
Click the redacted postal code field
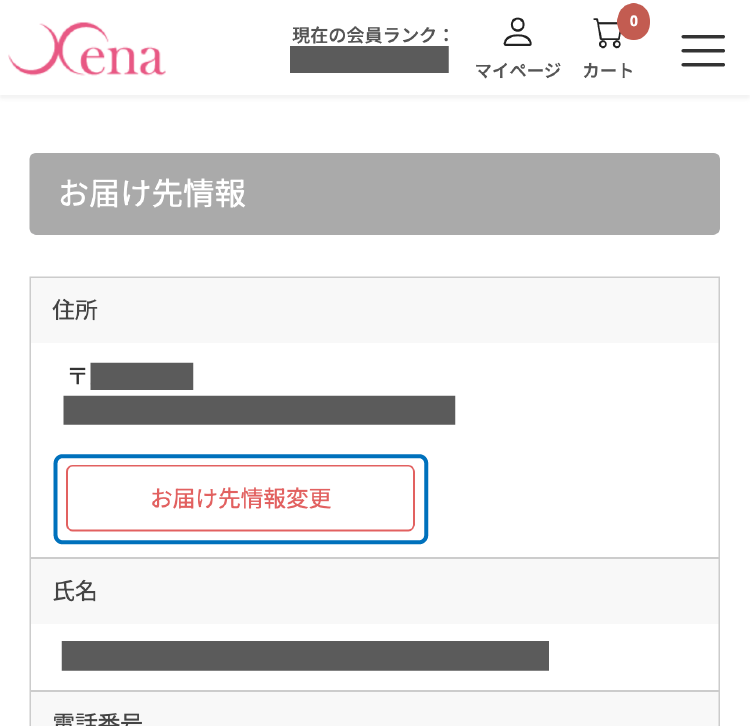[141, 377]
